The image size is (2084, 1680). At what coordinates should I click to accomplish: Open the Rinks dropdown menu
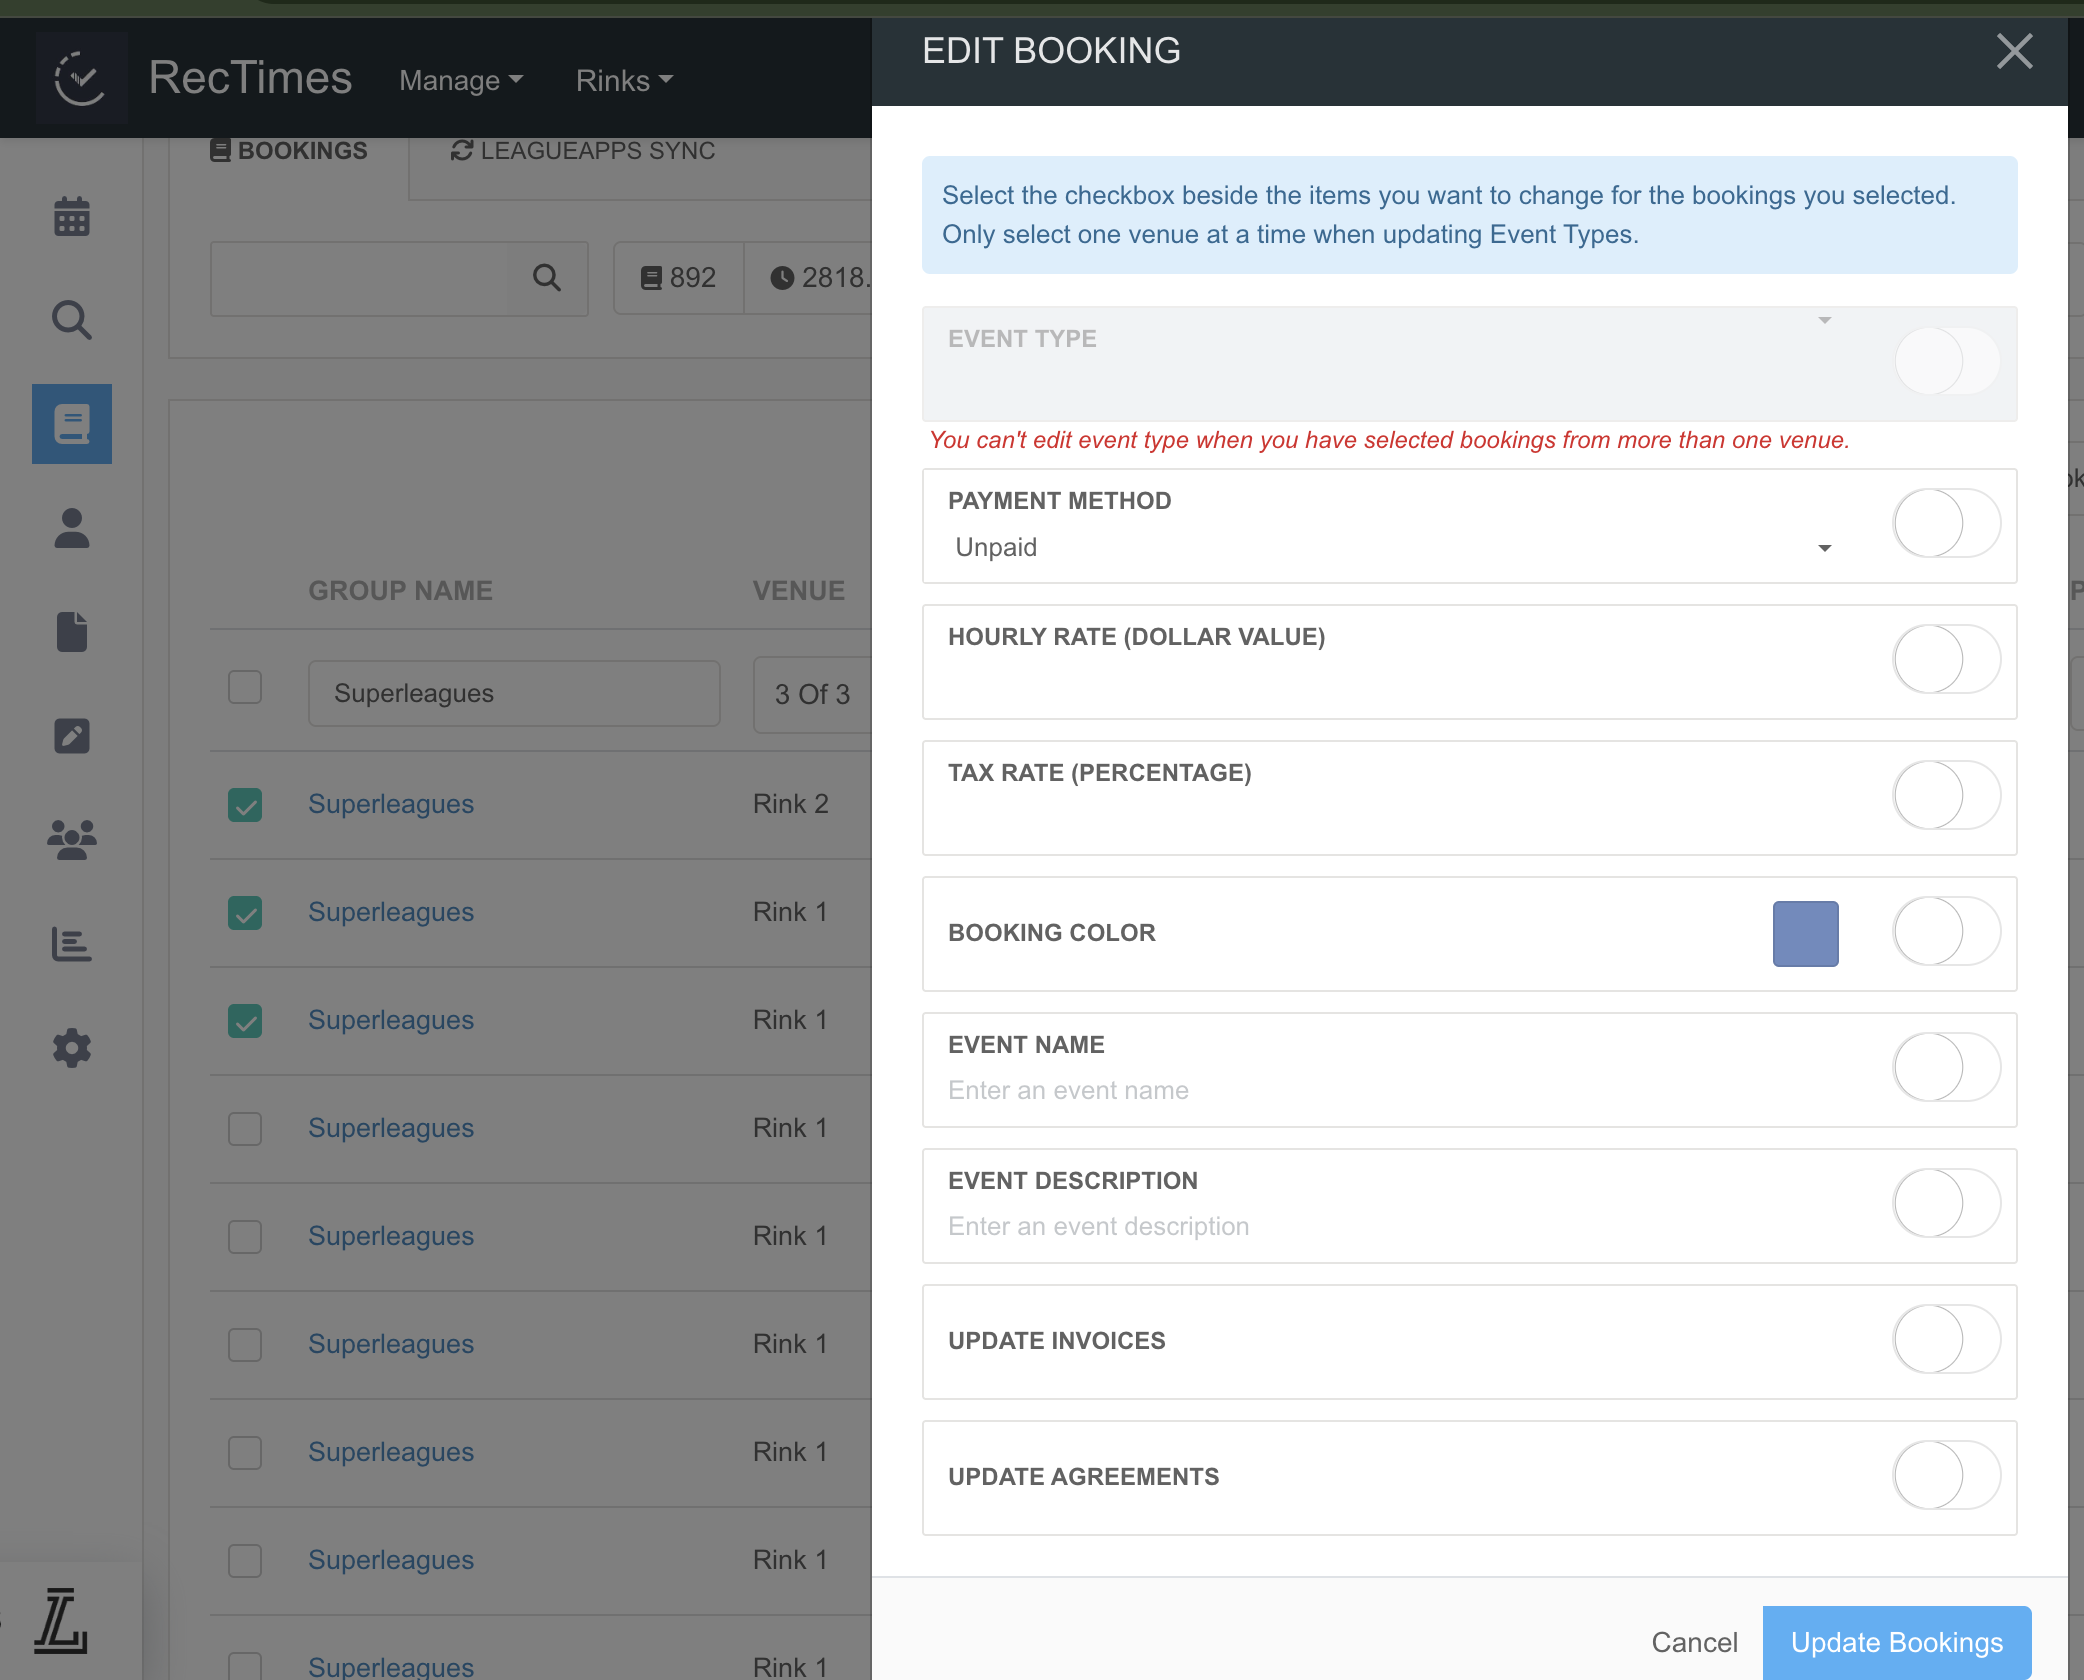[x=624, y=81]
